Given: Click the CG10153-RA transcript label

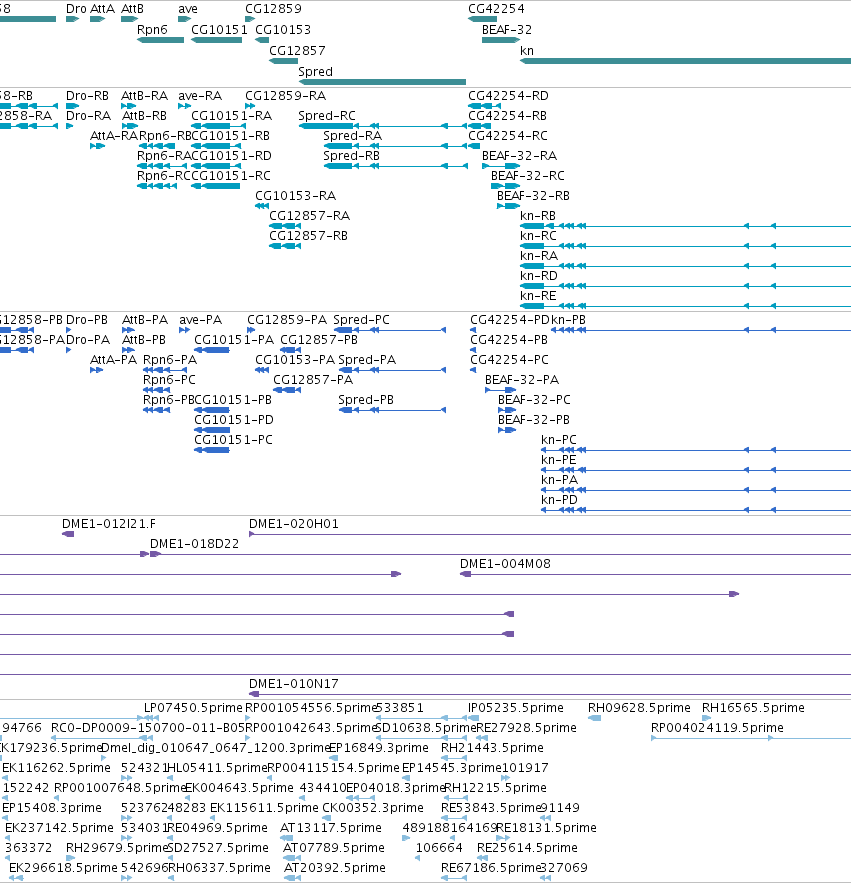Looking at the screenshot, I should point(295,196).
